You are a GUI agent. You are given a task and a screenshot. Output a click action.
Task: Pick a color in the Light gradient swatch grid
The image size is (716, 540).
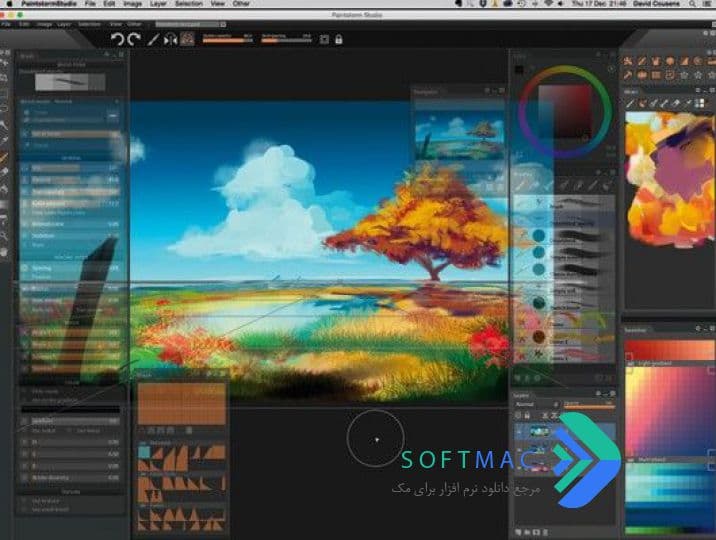669,411
